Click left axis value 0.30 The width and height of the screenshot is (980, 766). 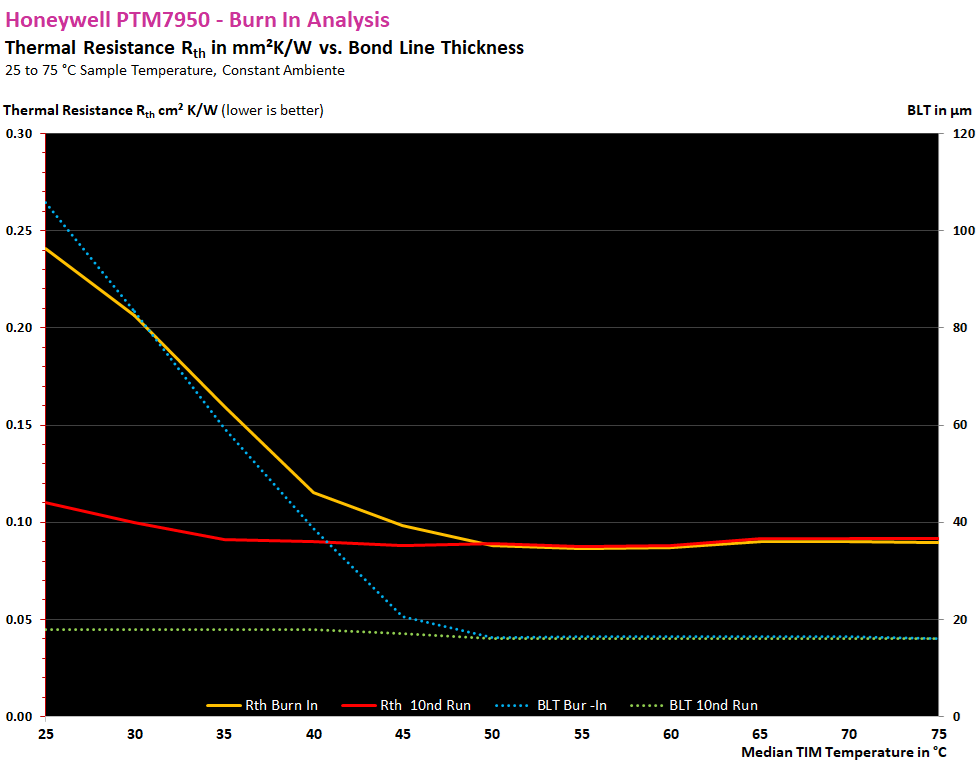(19, 134)
